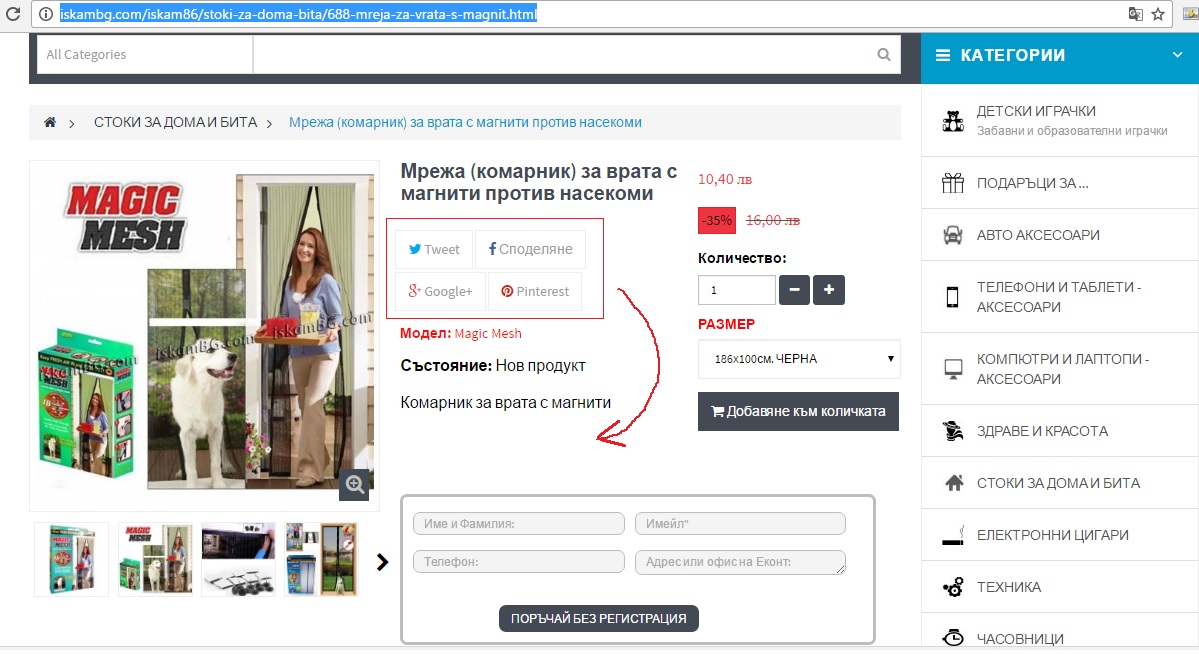The height and width of the screenshot is (654, 1199).
Task: Click the Състояние: Нов продукт text
Action: click(x=493, y=366)
